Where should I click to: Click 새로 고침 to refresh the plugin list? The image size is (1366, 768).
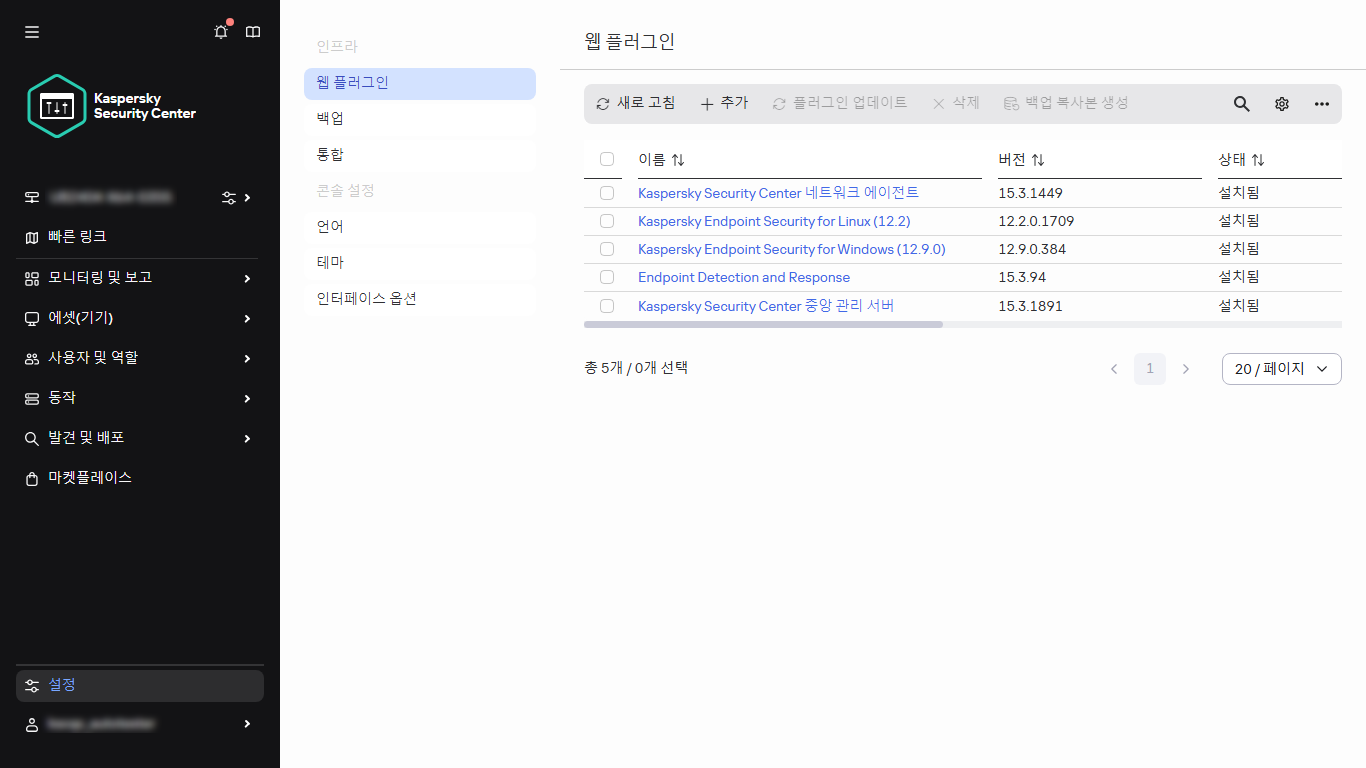point(636,103)
